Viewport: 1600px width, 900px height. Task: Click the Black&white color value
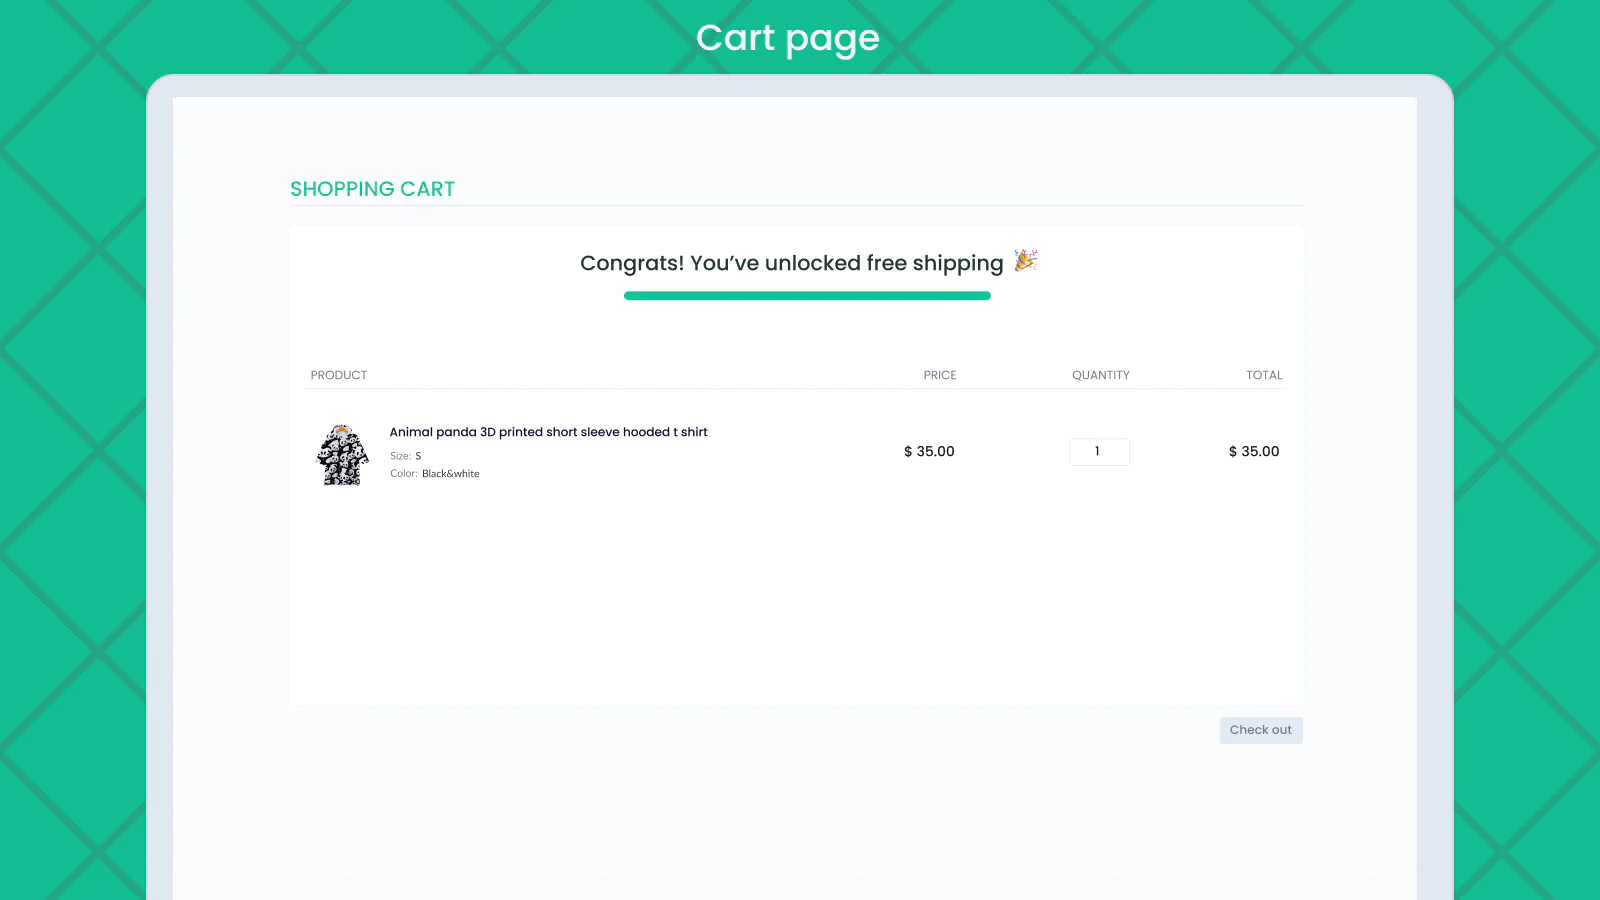pos(450,474)
